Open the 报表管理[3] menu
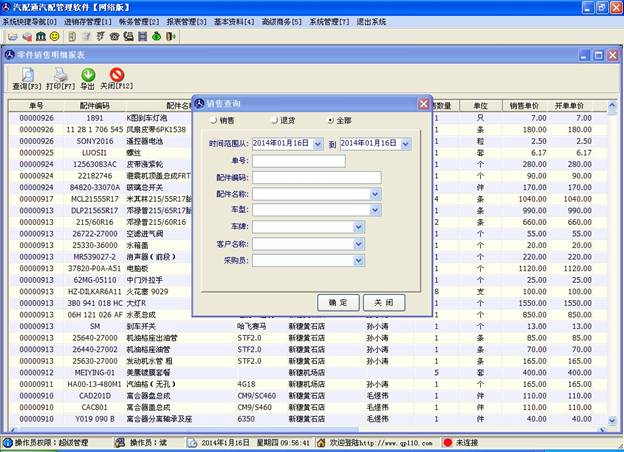The height and width of the screenshot is (452, 624). click(187, 21)
